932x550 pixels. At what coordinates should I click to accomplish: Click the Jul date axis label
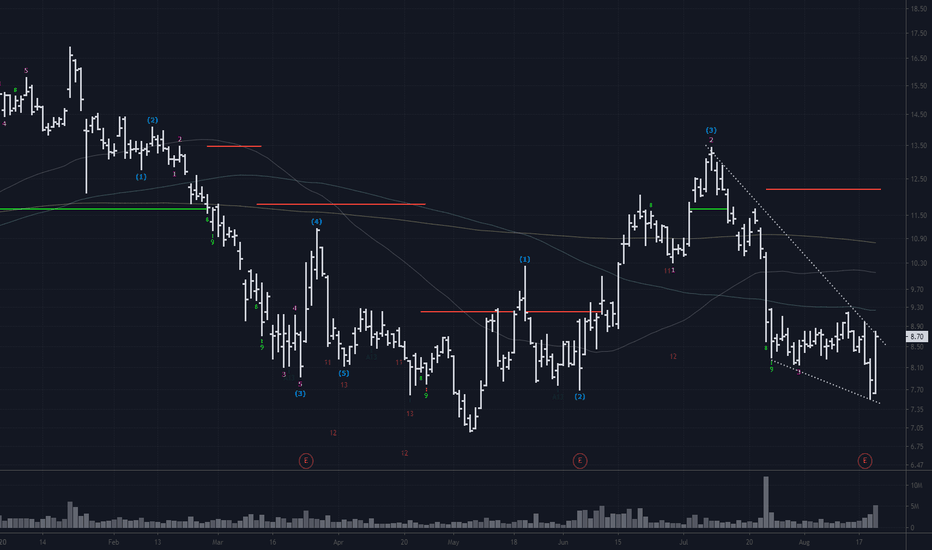tap(684, 542)
